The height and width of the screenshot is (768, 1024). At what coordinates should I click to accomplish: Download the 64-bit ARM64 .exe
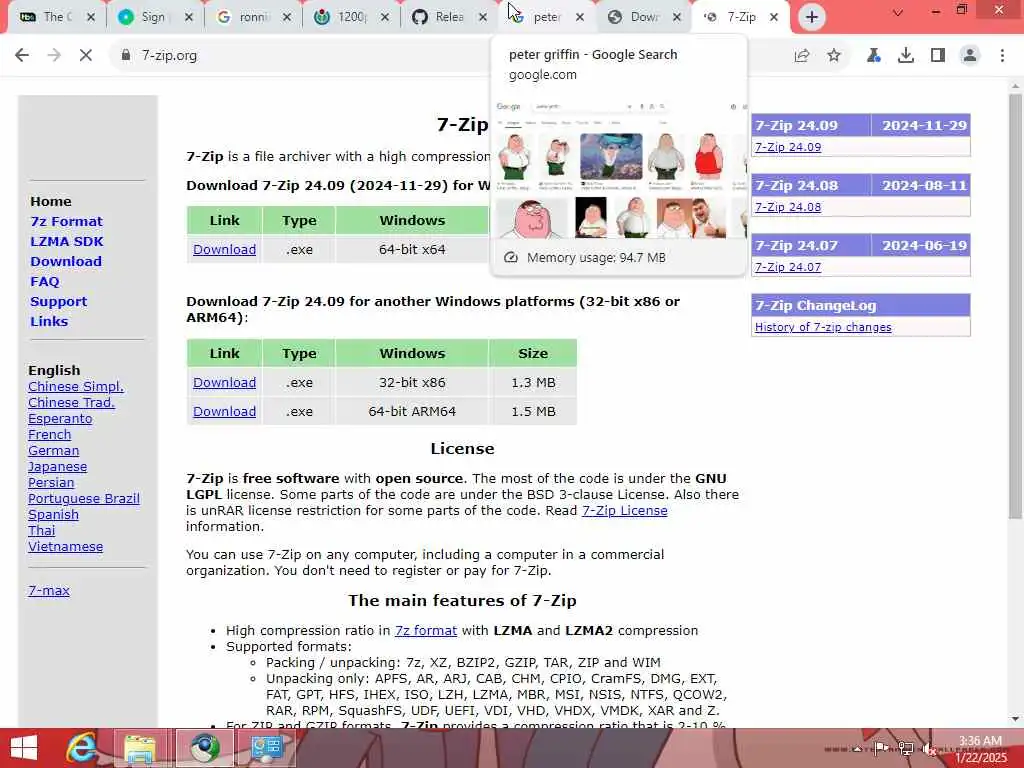pyautogui.click(x=225, y=411)
